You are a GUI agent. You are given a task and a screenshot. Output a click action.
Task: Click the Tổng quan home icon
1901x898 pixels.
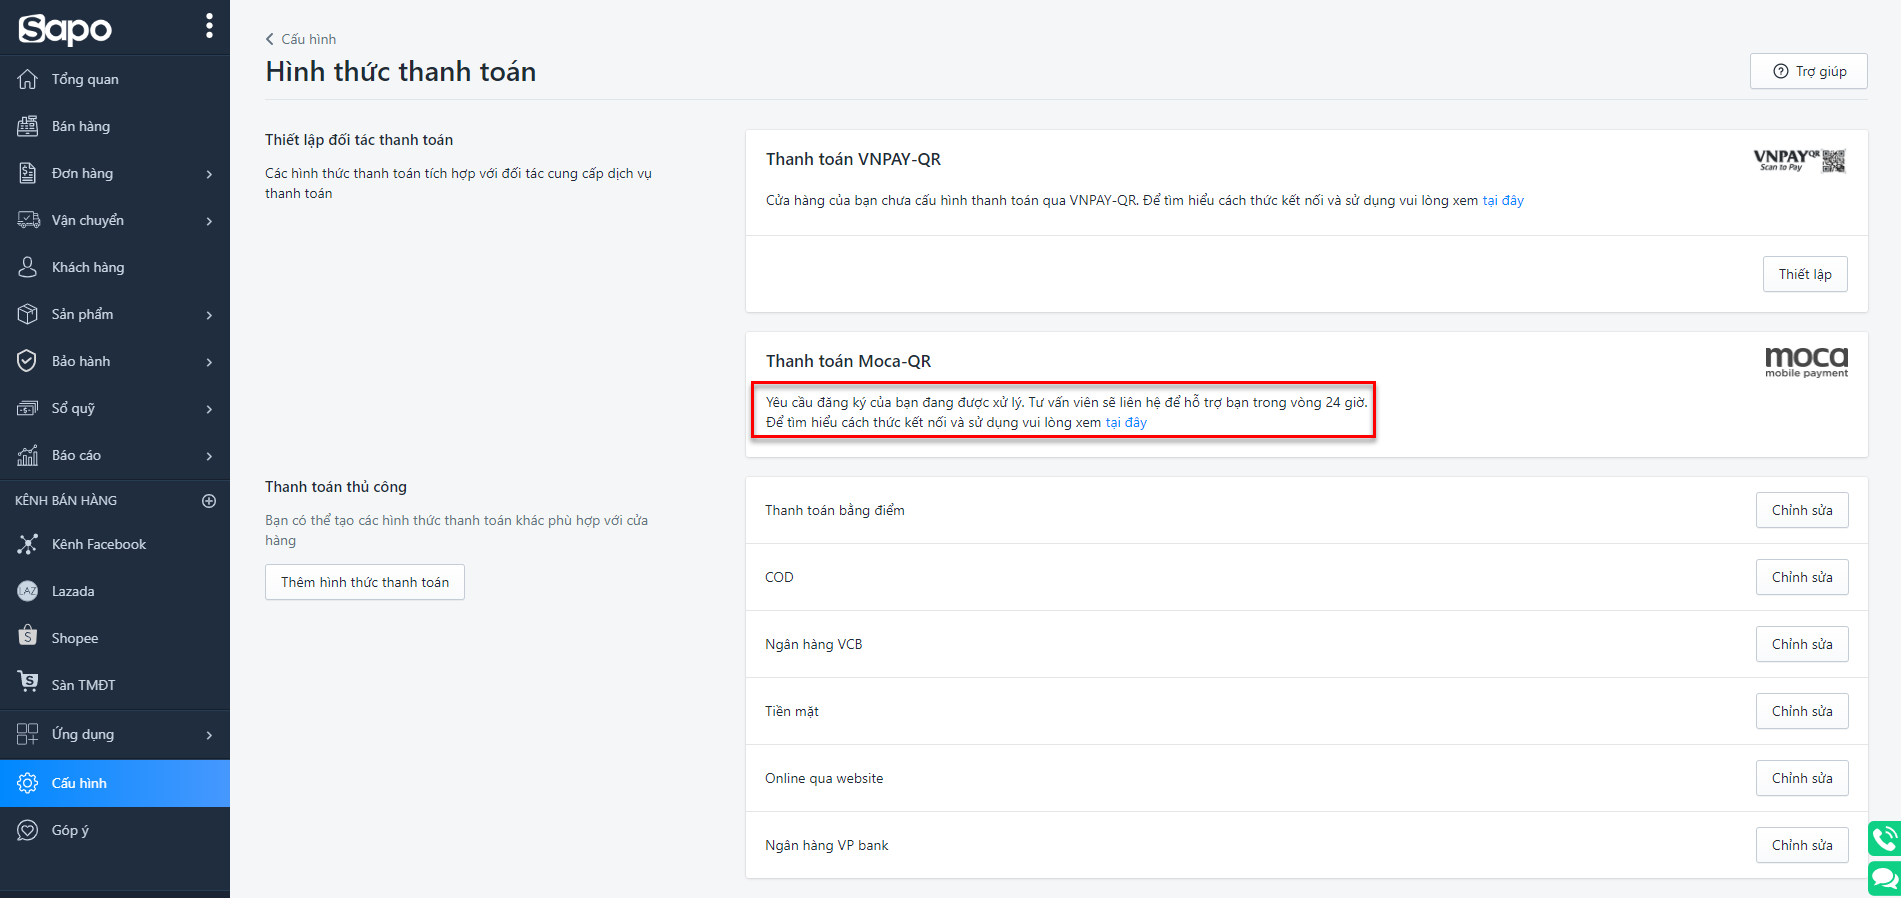click(x=28, y=79)
